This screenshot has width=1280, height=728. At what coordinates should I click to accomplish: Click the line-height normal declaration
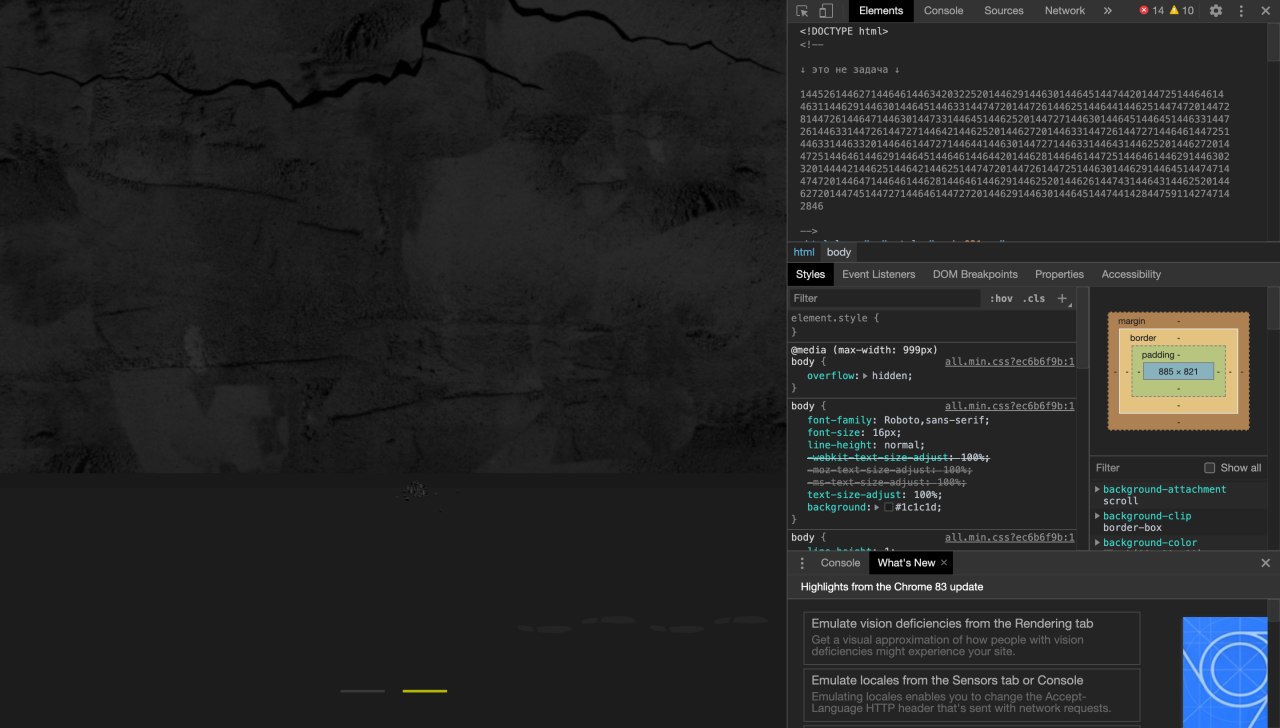tap(866, 445)
